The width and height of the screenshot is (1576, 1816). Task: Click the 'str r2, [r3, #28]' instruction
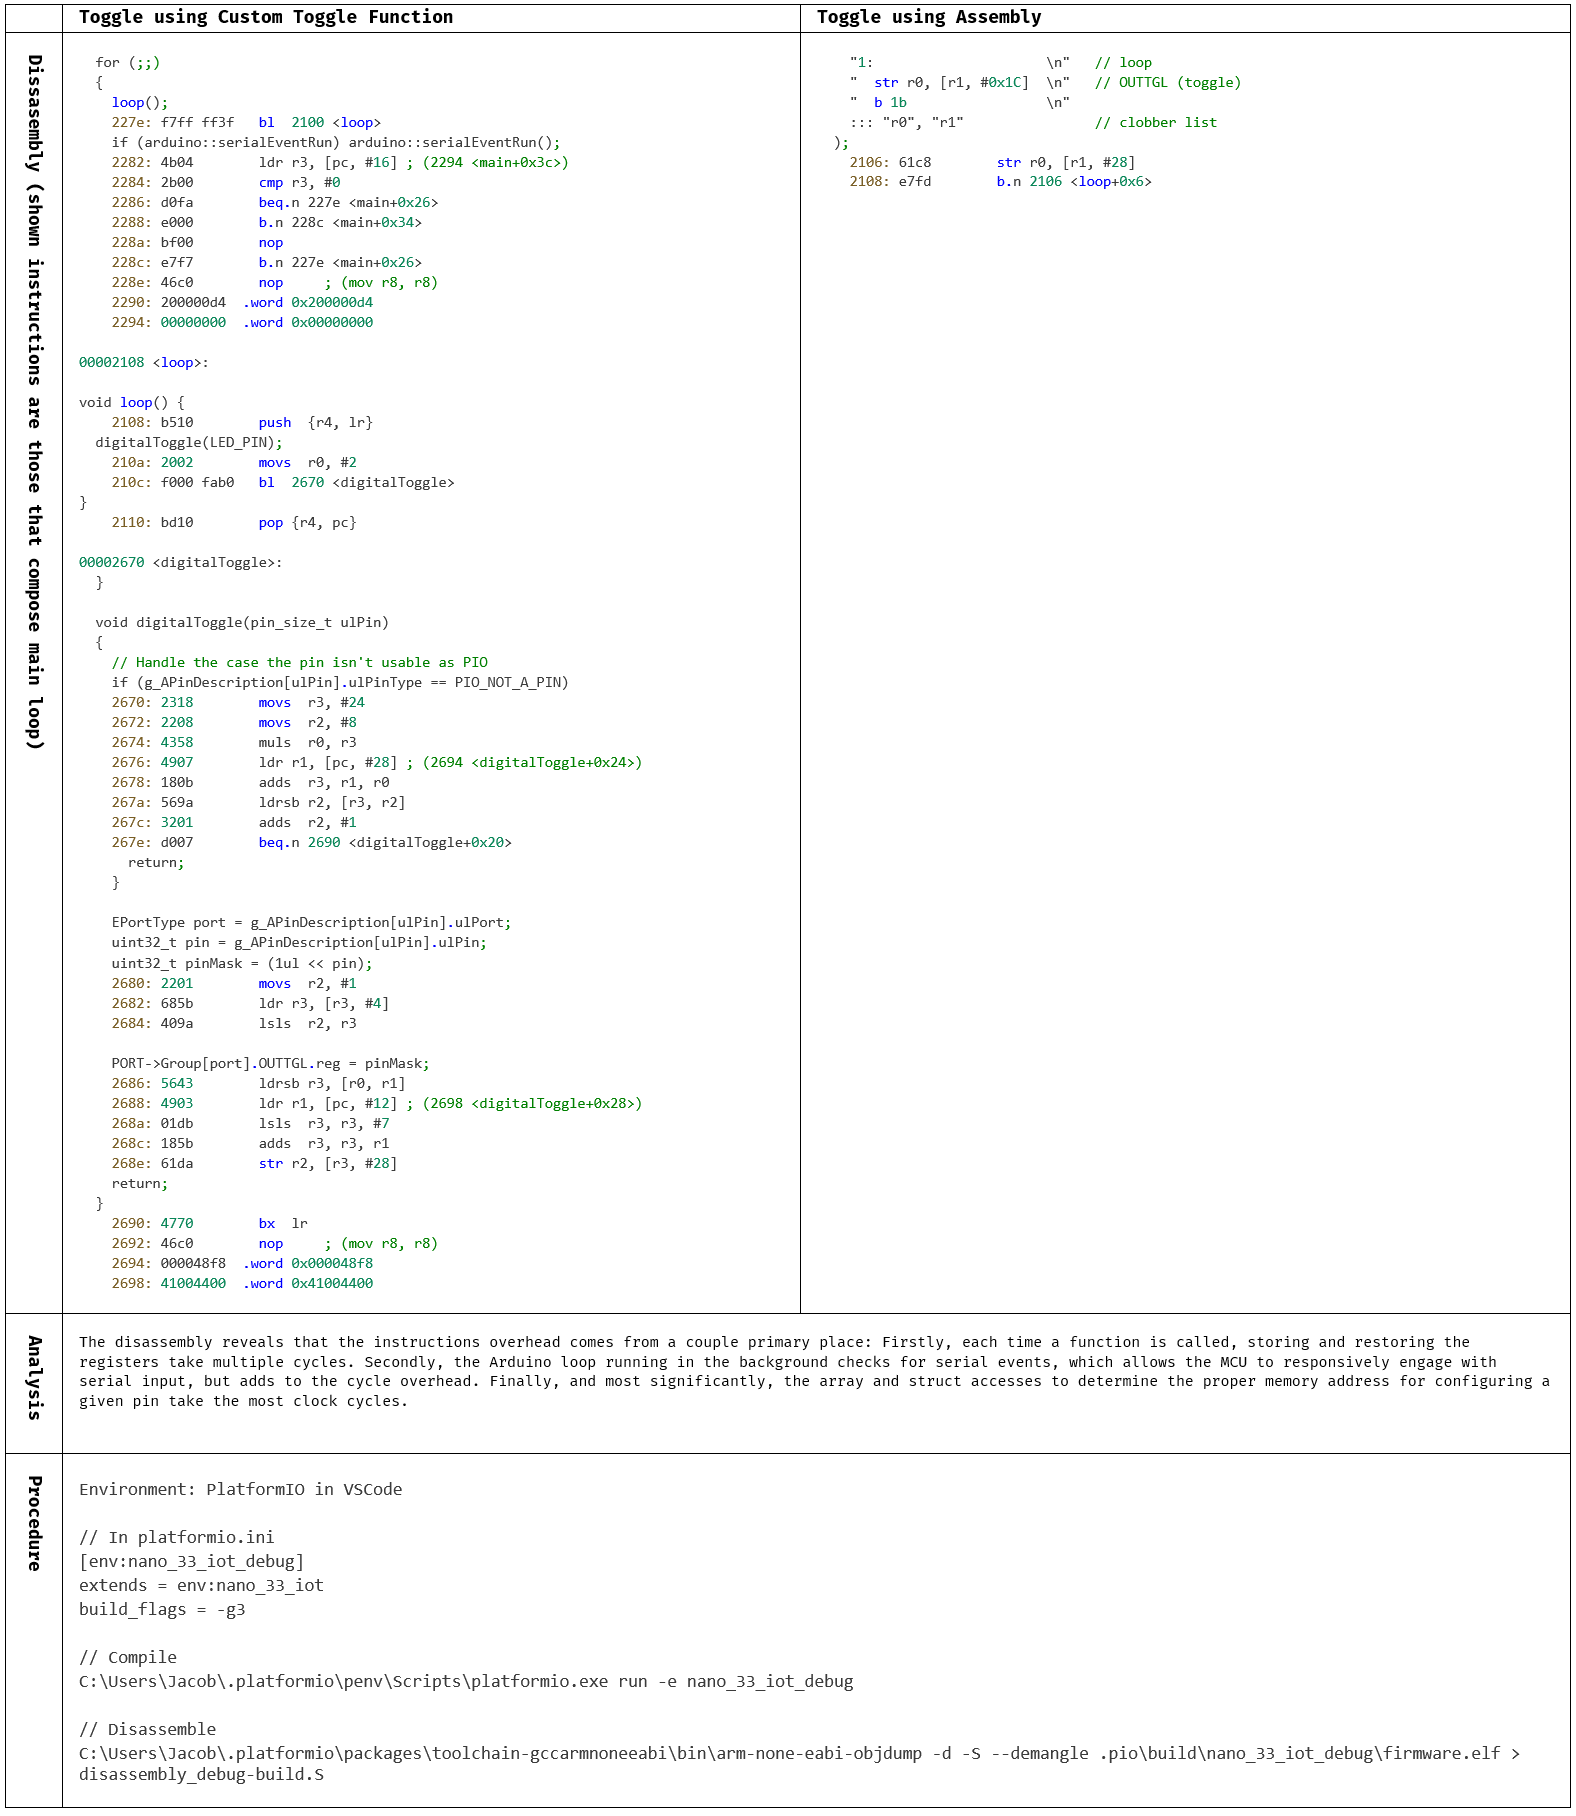tap(327, 1164)
